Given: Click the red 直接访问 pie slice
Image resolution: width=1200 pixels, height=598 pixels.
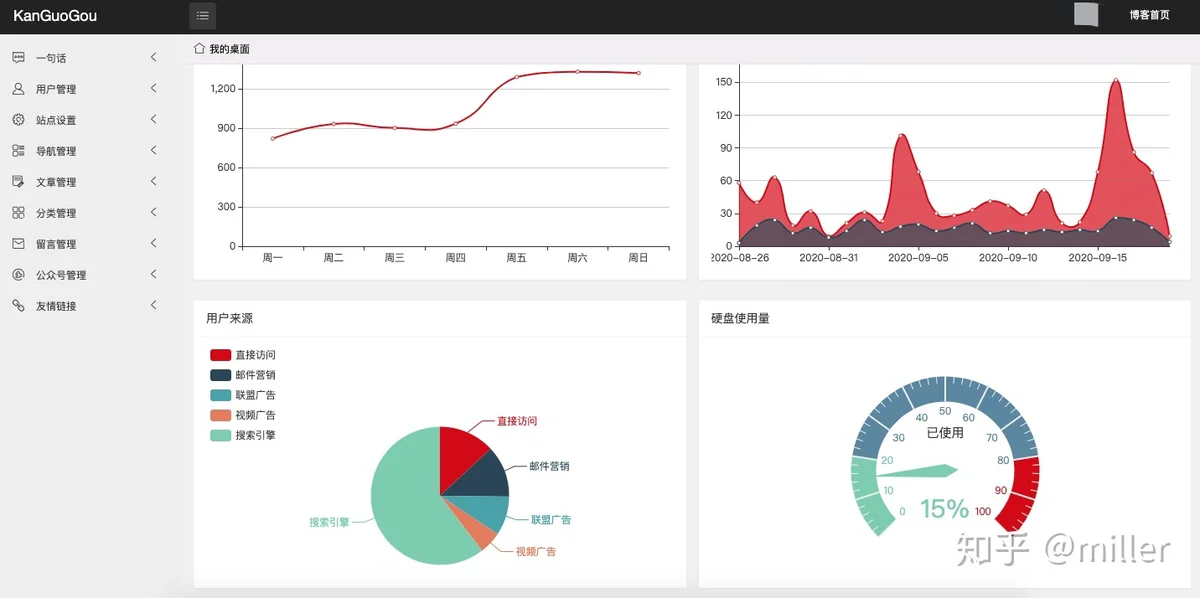Looking at the screenshot, I should [x=458, y=458].
